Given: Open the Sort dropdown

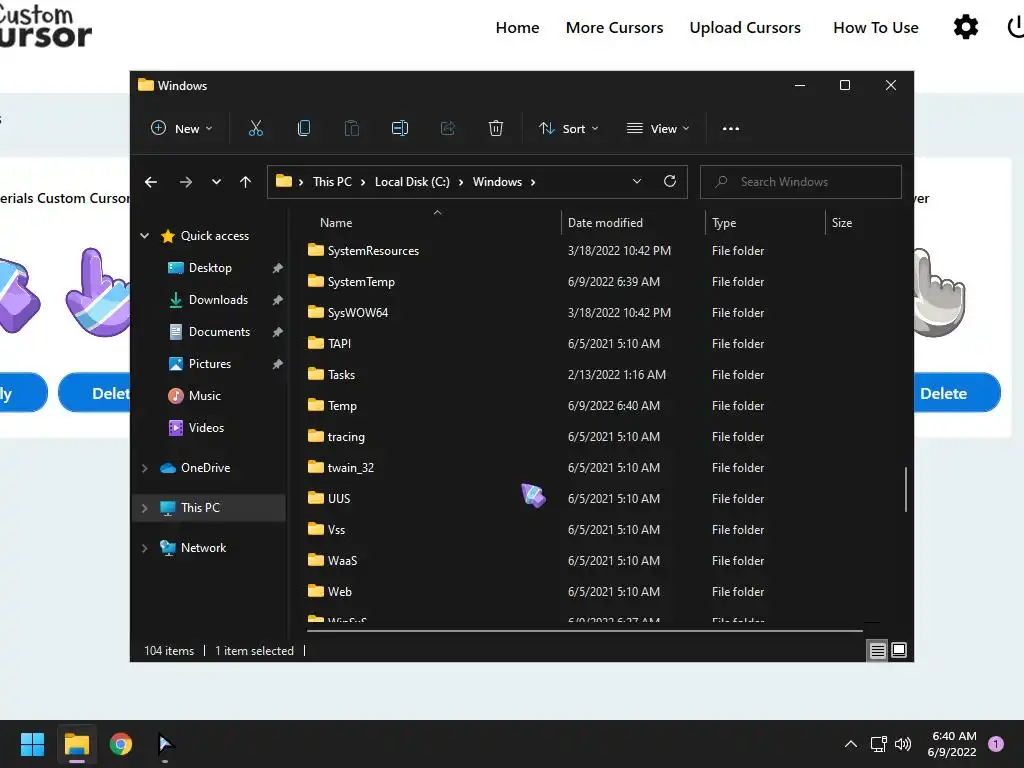Looking at the screenshot, I should tap(568, 129).
